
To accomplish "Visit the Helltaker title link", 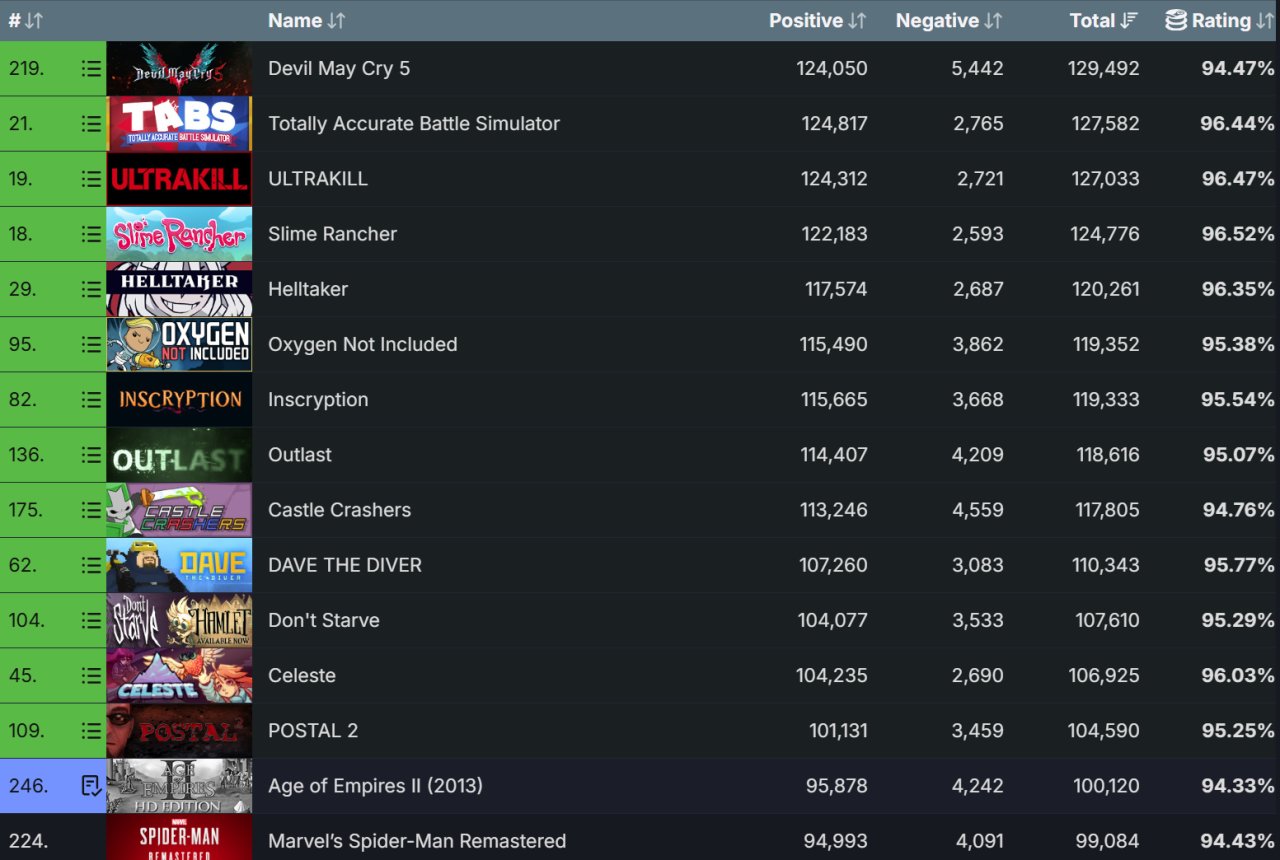I will pyautogui.click(x=308, y=289).
